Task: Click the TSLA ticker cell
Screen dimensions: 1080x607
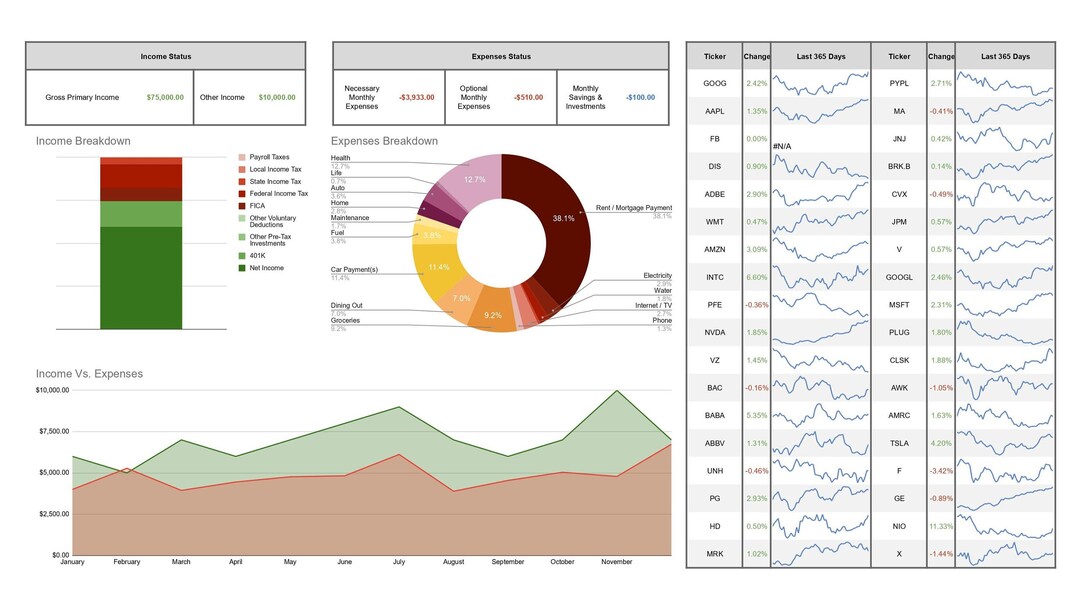Action: (899, 443)
